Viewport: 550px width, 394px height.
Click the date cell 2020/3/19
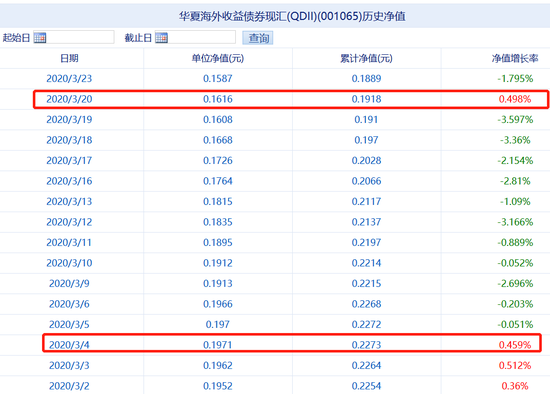(69, 120)
